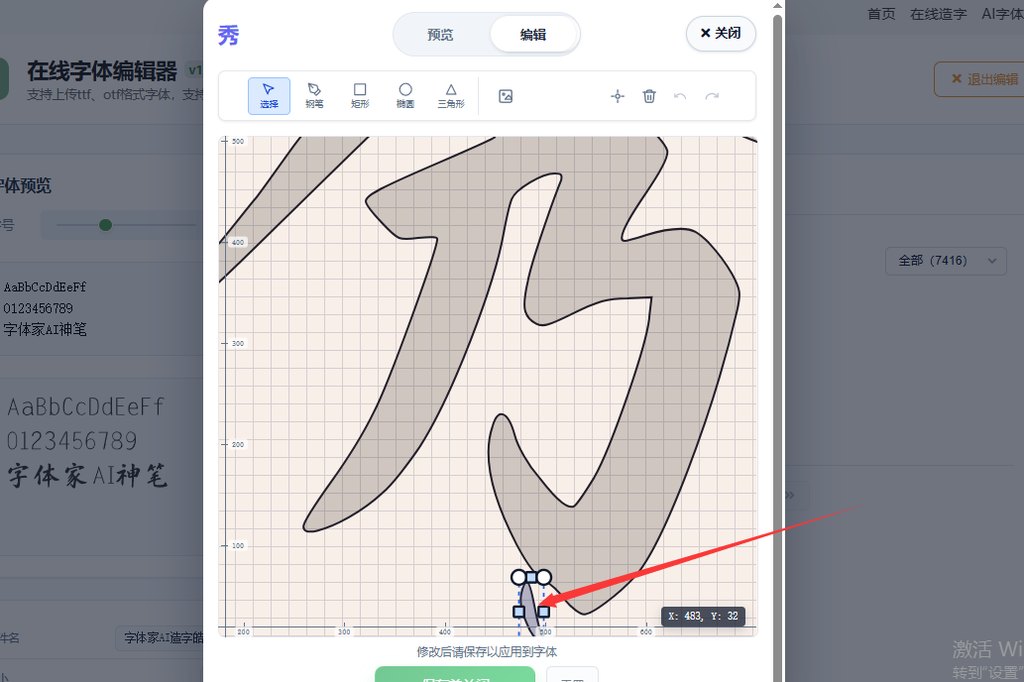This screenshot has height=682, width=1024.
Task: Open the 全部 (7416) filter dropdown
Action: [x=945, y=260]
